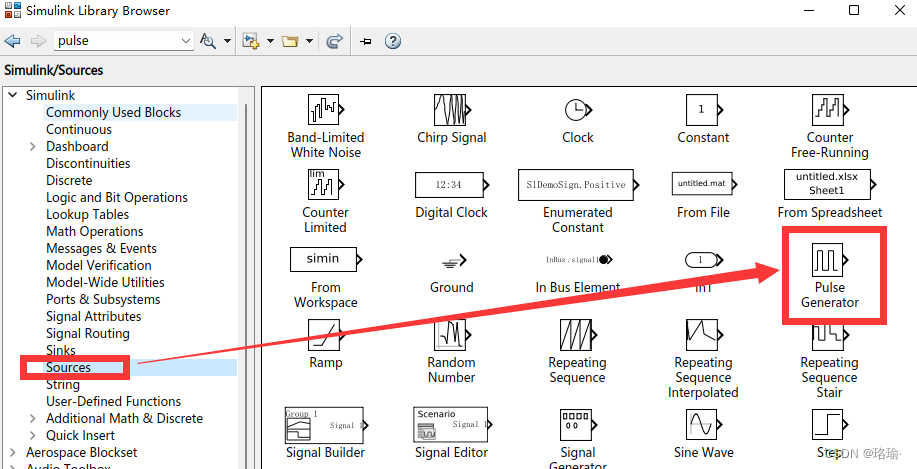
Task: Select the Constant block icon
Action: (705, 110)
